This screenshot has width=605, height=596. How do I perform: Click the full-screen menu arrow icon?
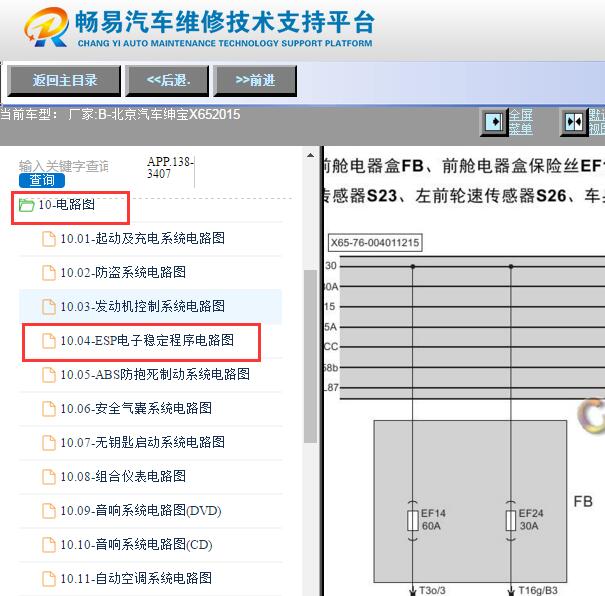click(493, 122)
